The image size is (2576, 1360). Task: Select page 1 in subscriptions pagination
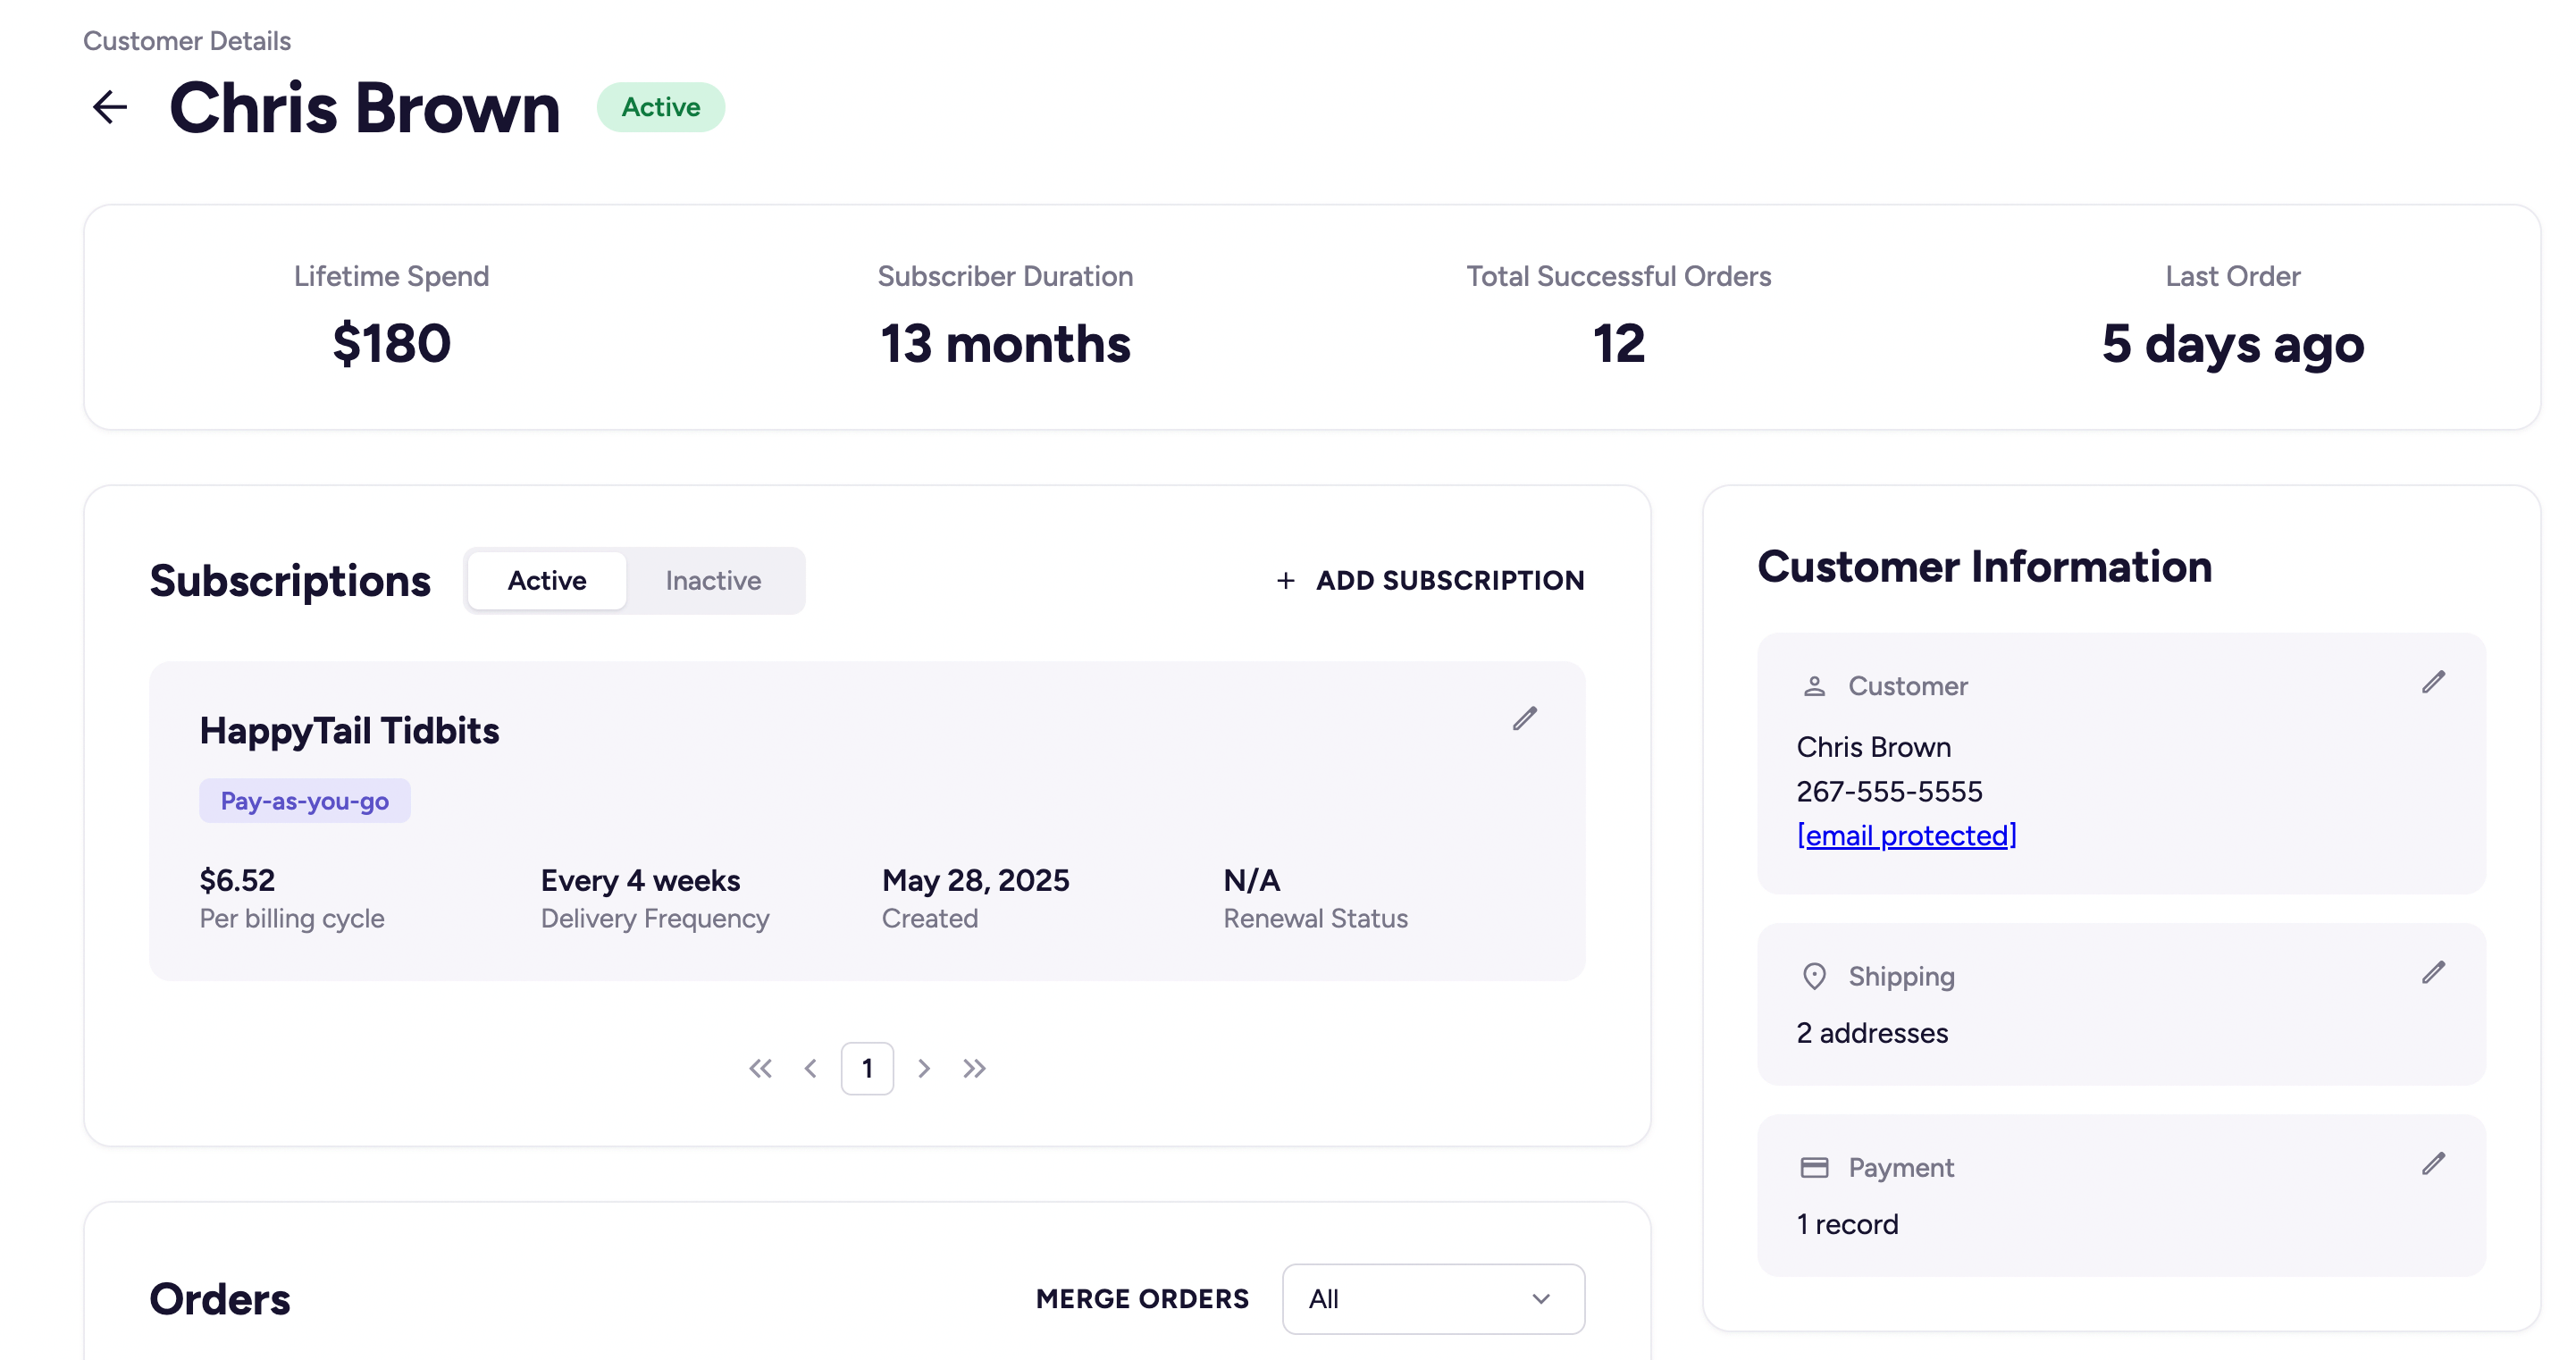867,1068
